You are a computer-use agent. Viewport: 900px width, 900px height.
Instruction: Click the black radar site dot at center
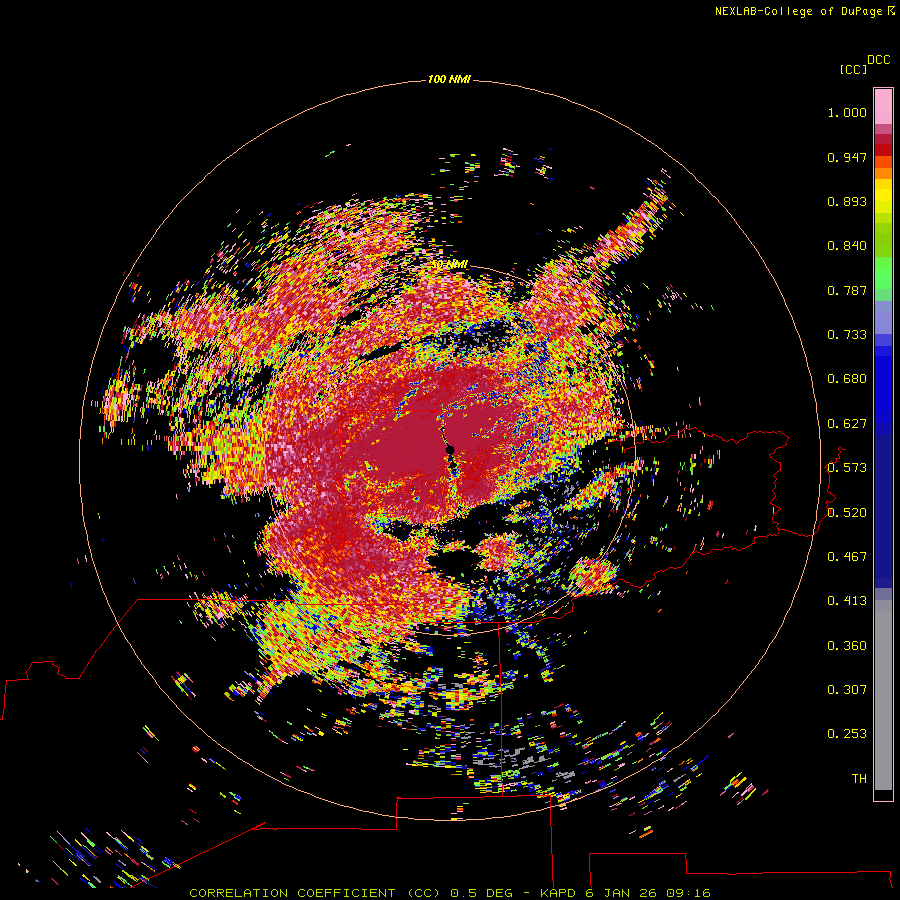point(450,450)
